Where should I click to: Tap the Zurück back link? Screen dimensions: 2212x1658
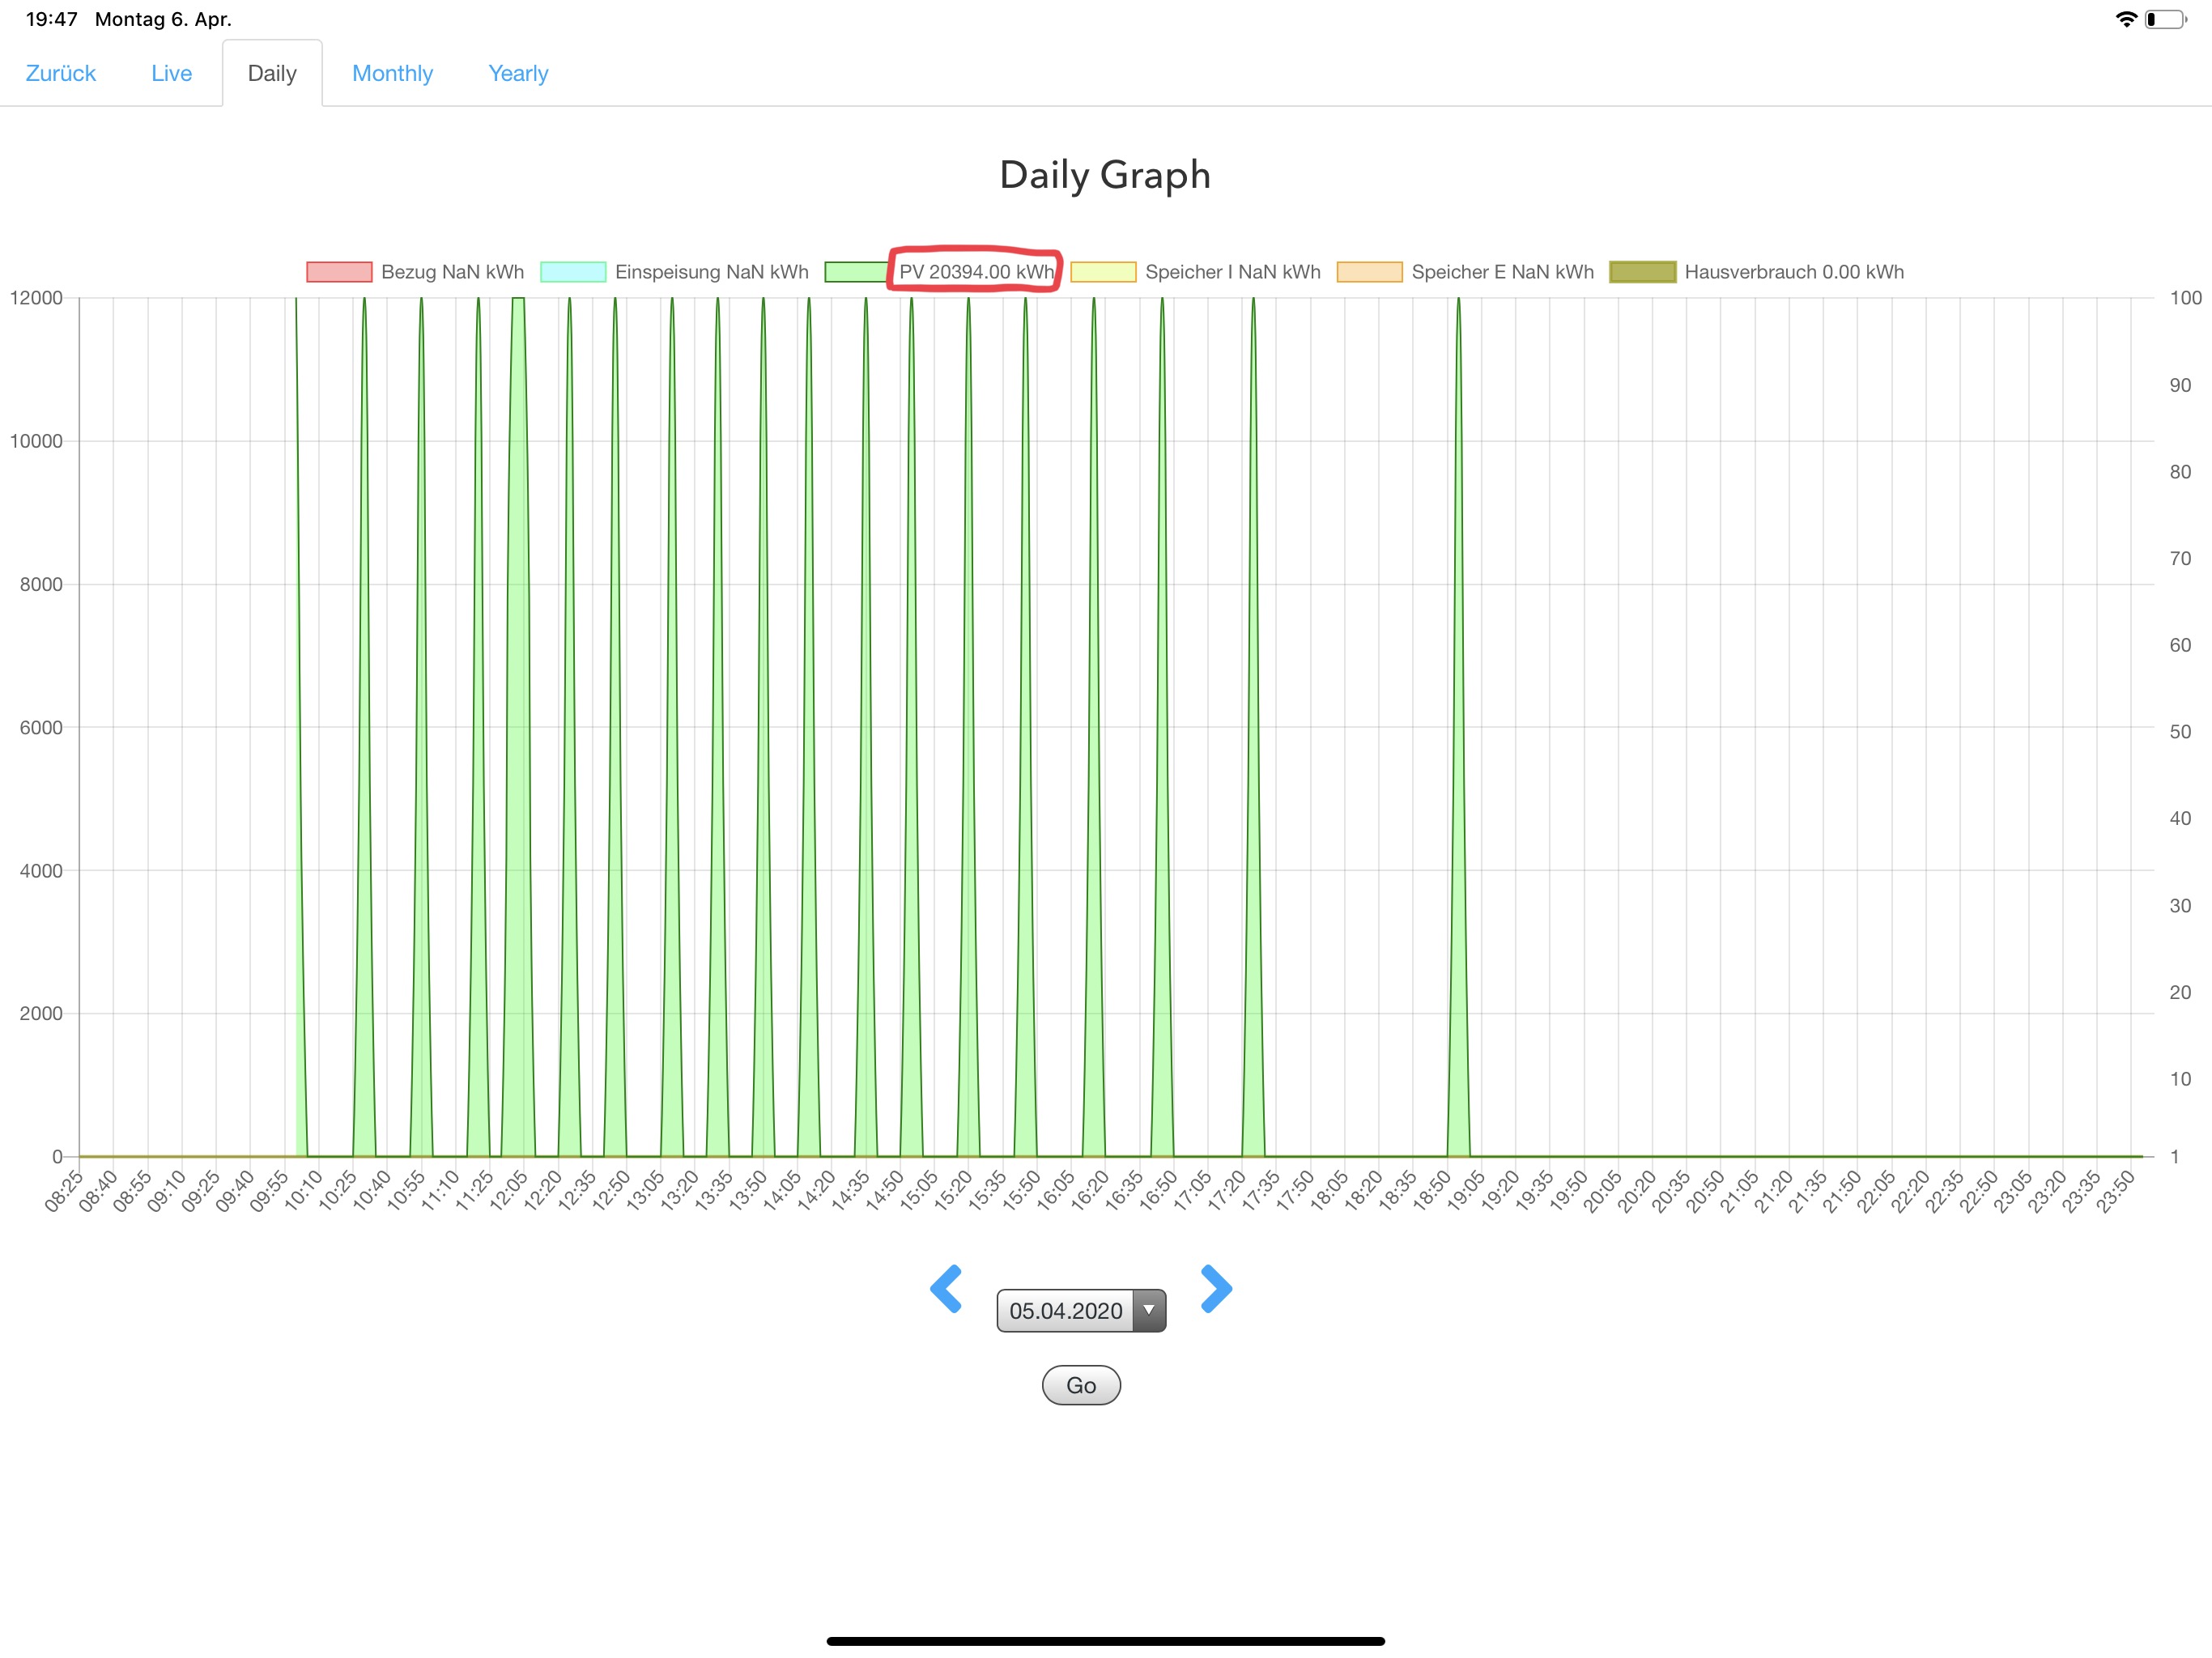pos(60,73)
